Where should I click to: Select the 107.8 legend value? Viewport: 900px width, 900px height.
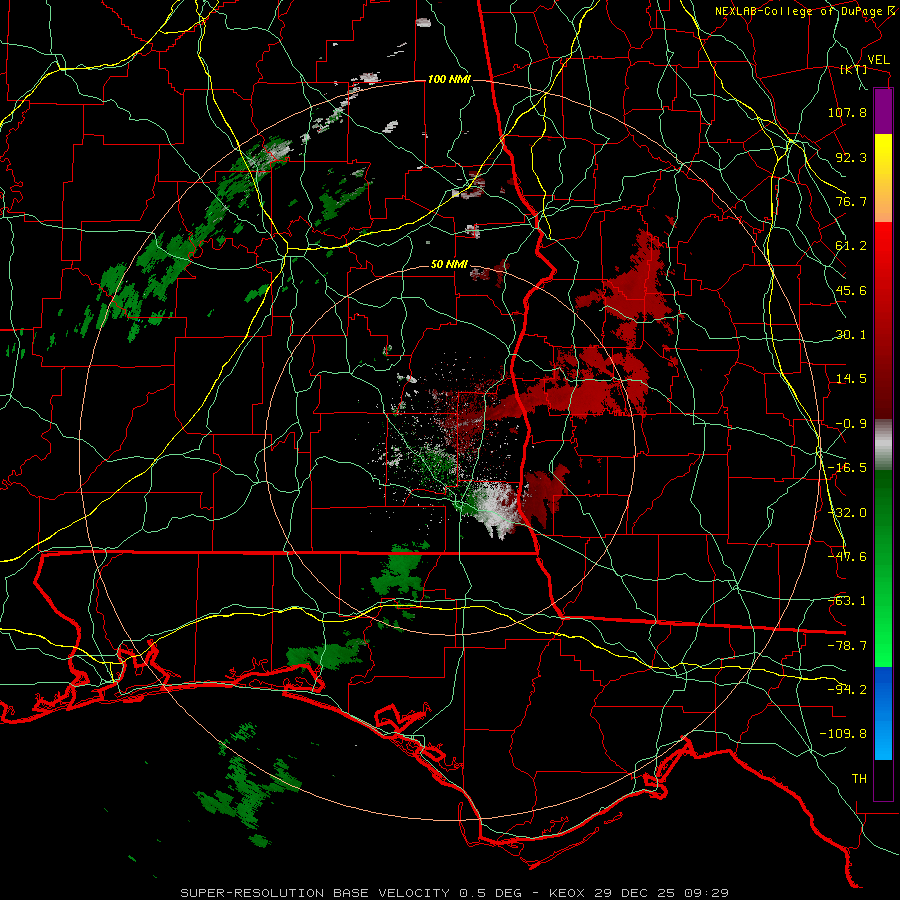coord(847,112)
